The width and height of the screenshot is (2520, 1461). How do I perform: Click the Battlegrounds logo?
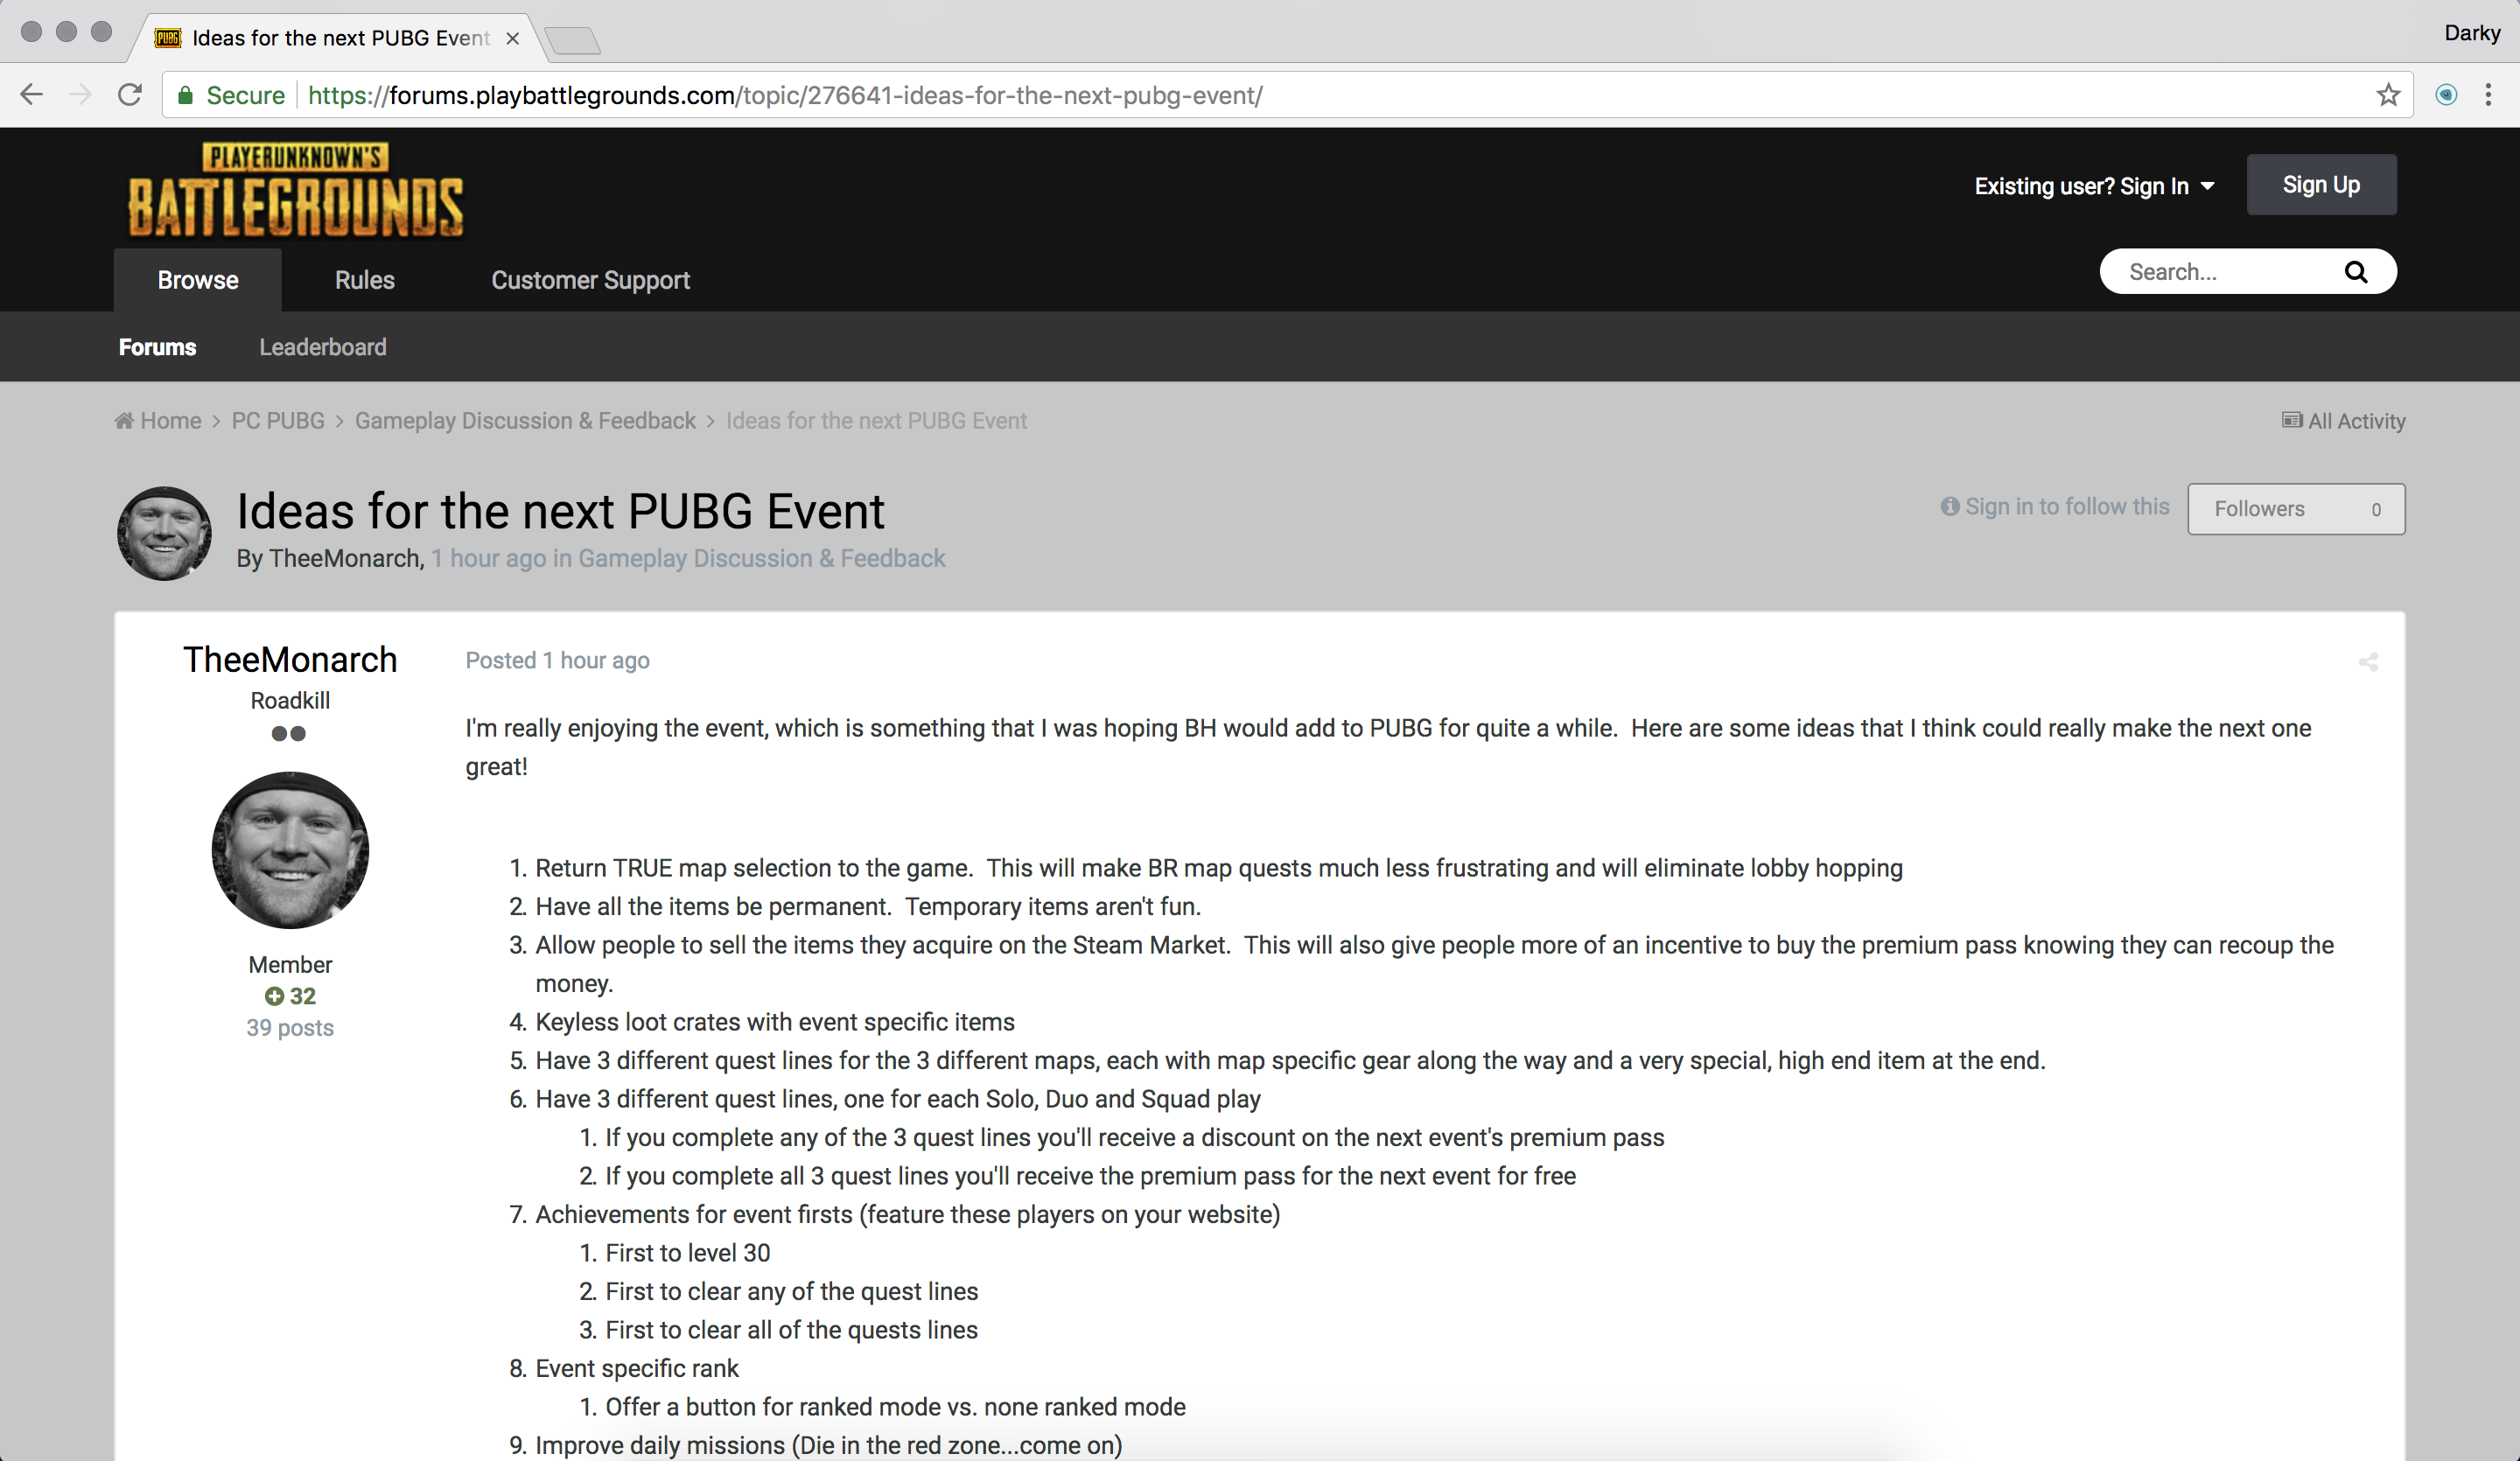click(x=295, y=190)
